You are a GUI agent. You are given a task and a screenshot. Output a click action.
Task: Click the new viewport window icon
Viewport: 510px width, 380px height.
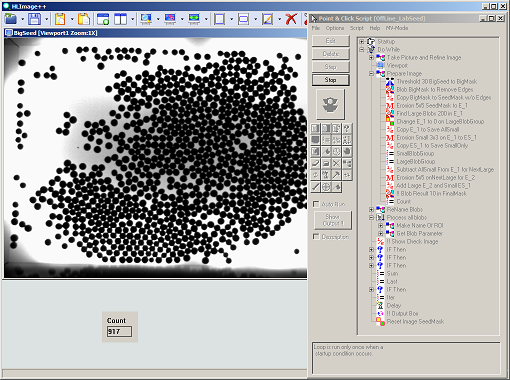point(103,19)
